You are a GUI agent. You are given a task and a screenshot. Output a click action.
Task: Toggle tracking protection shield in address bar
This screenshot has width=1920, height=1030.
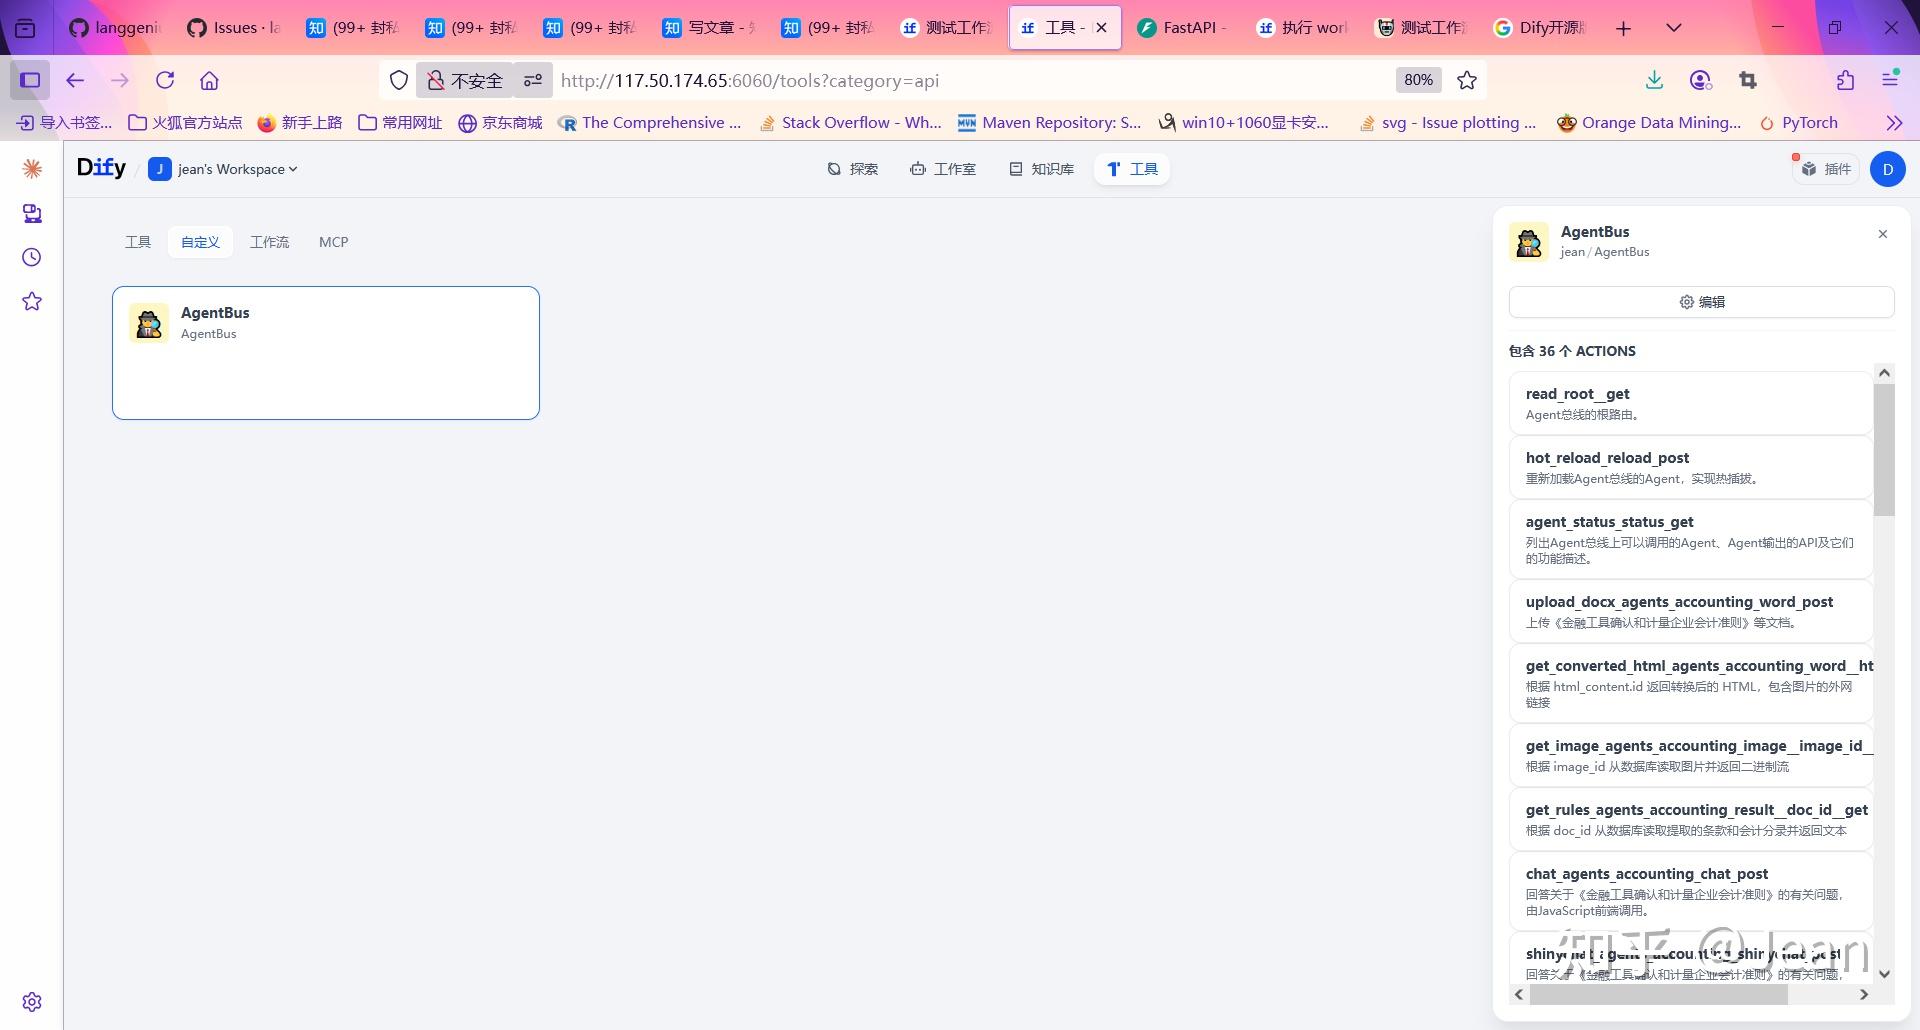(399, 80)
